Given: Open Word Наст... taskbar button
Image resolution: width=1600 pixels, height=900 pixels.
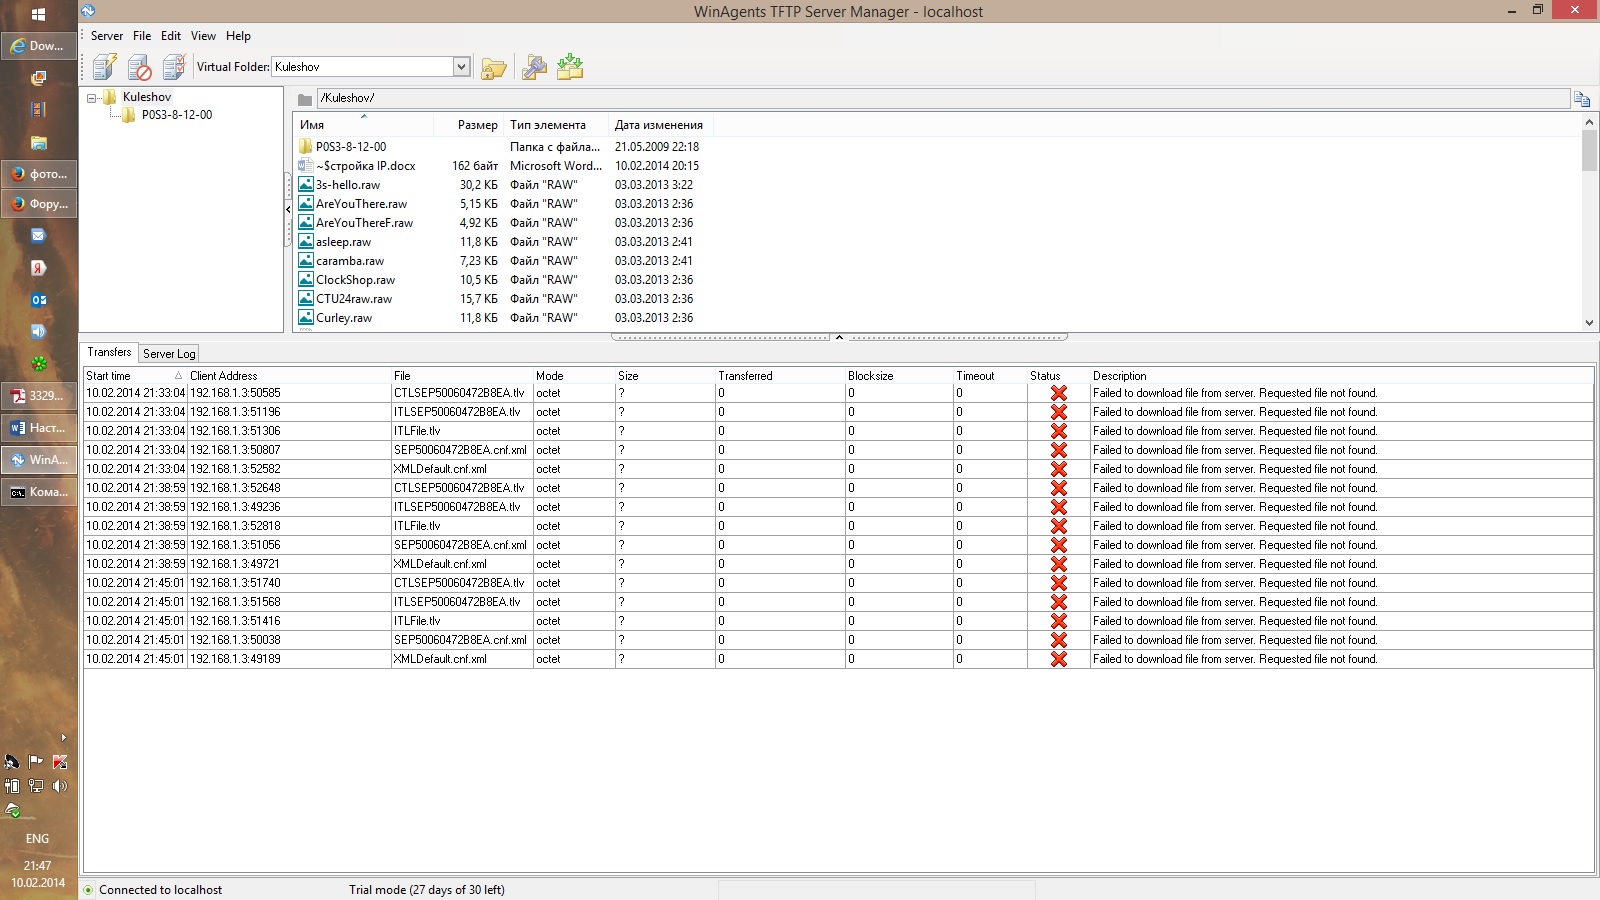Looking at the screenshot, I should [39, 428].
